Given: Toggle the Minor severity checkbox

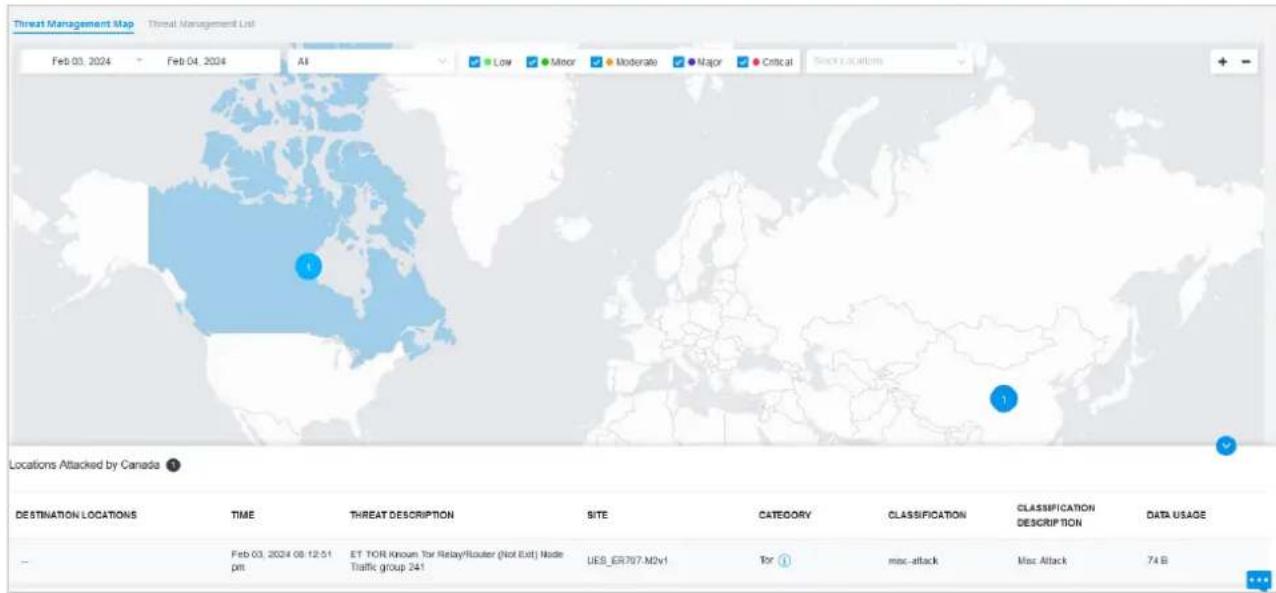Looking at the screenshot, I should coord(532,62).
